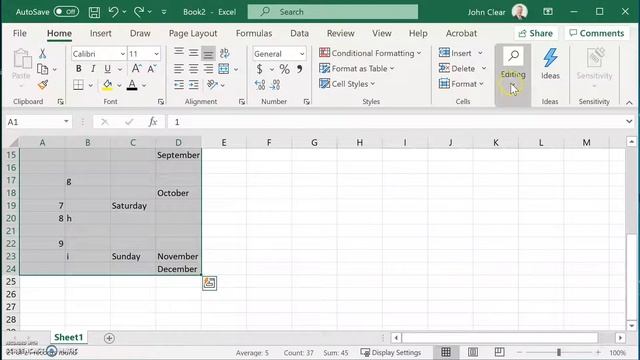640x360 pixels.
Task: Open Comments pane
Action: pos(596,33)
